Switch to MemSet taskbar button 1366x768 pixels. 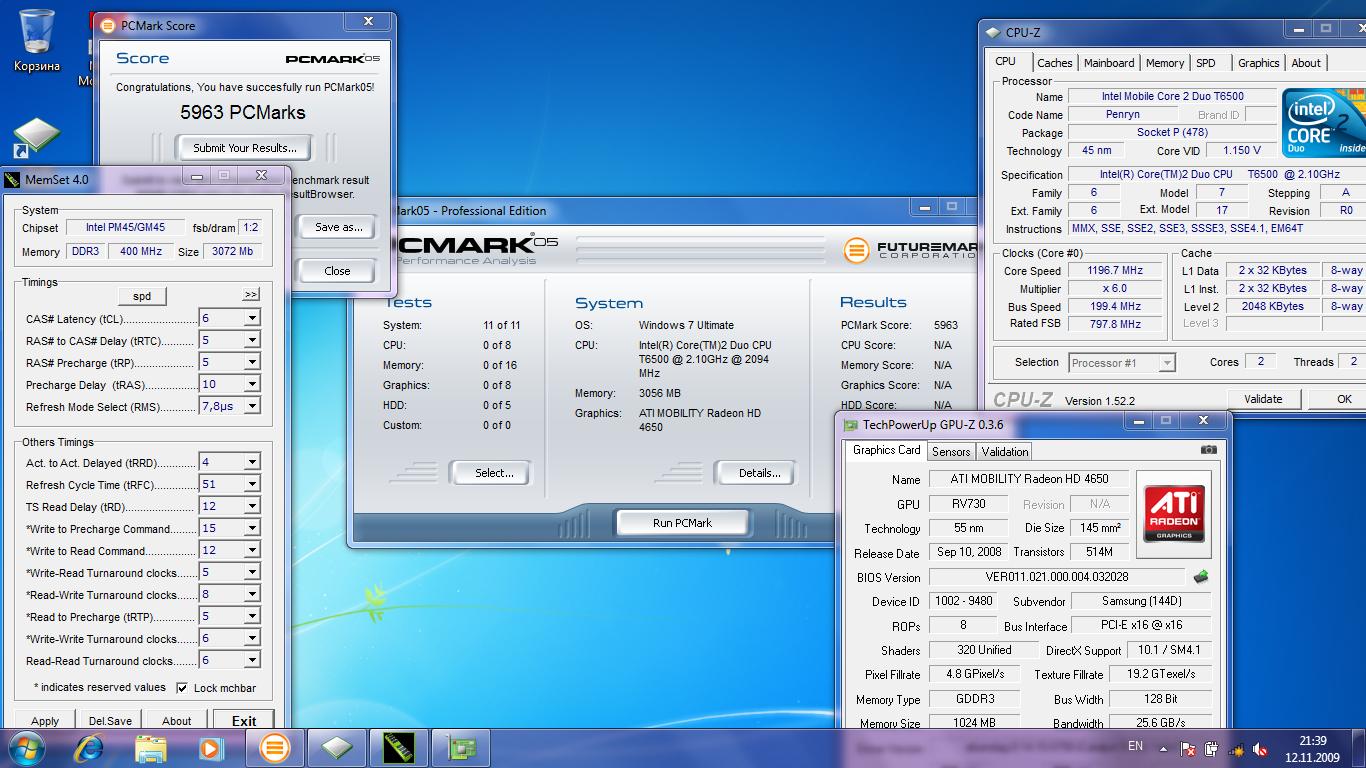coord(399,747)
